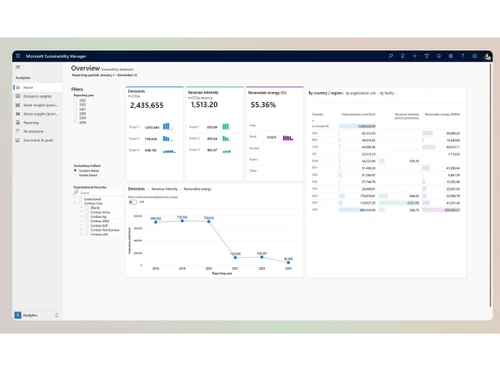The width and height of the screenshot is (500, 375).
Task: Click Scope 2 revenue intensity sparkline
Action: click(227, 138)
